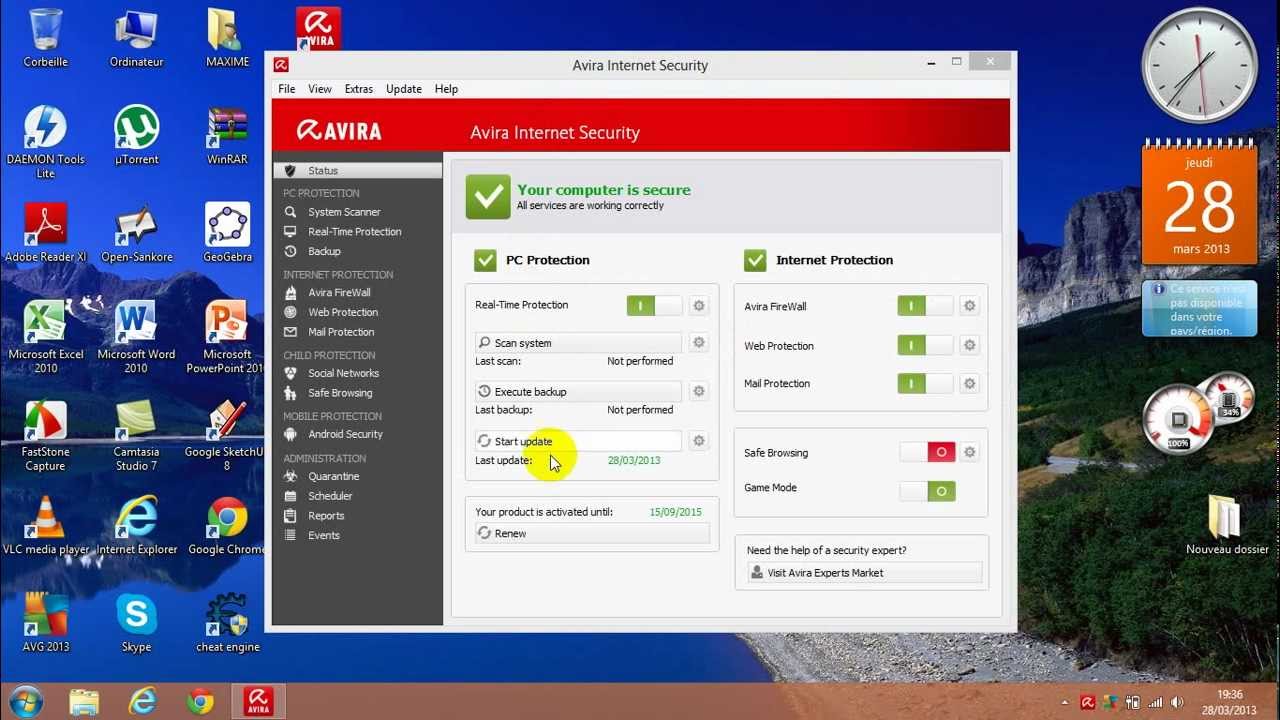1280x720 pixels.
Task: Open Google Chrome from the taskbar
Action: (x=201, y=702)
